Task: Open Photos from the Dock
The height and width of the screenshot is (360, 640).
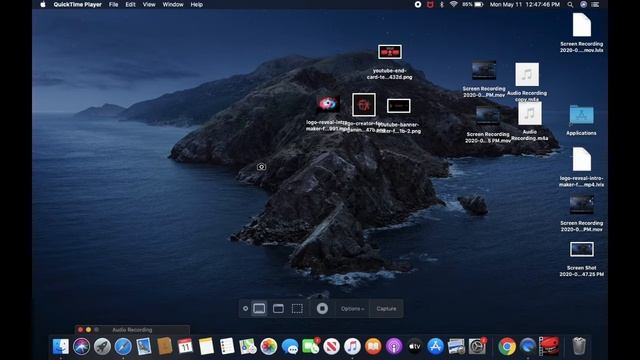Action: (269, 347)
